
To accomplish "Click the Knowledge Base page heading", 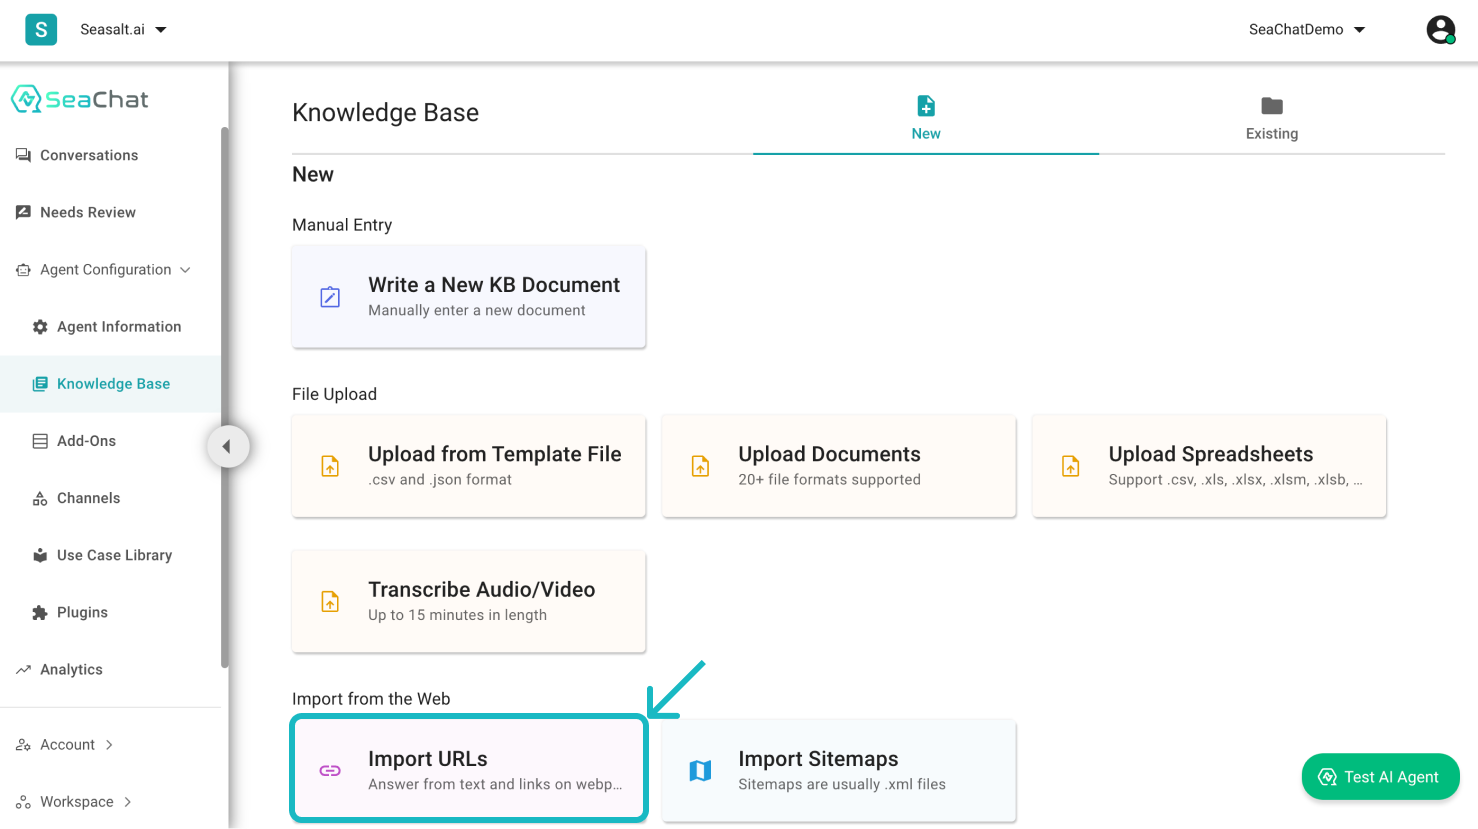I will tap(385, 113).
